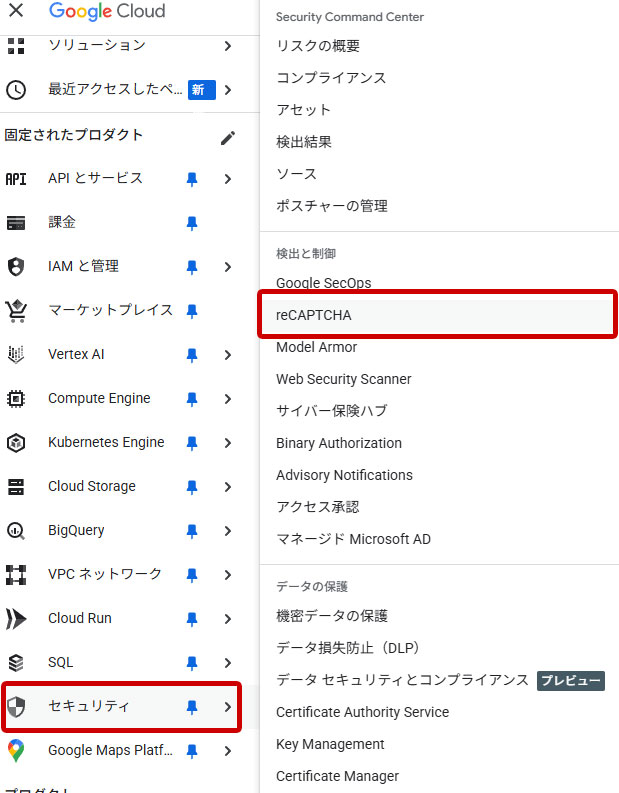619x793 pixels.
Task: Expand Vertex AI submenu arrow
Action: (228, 355)
